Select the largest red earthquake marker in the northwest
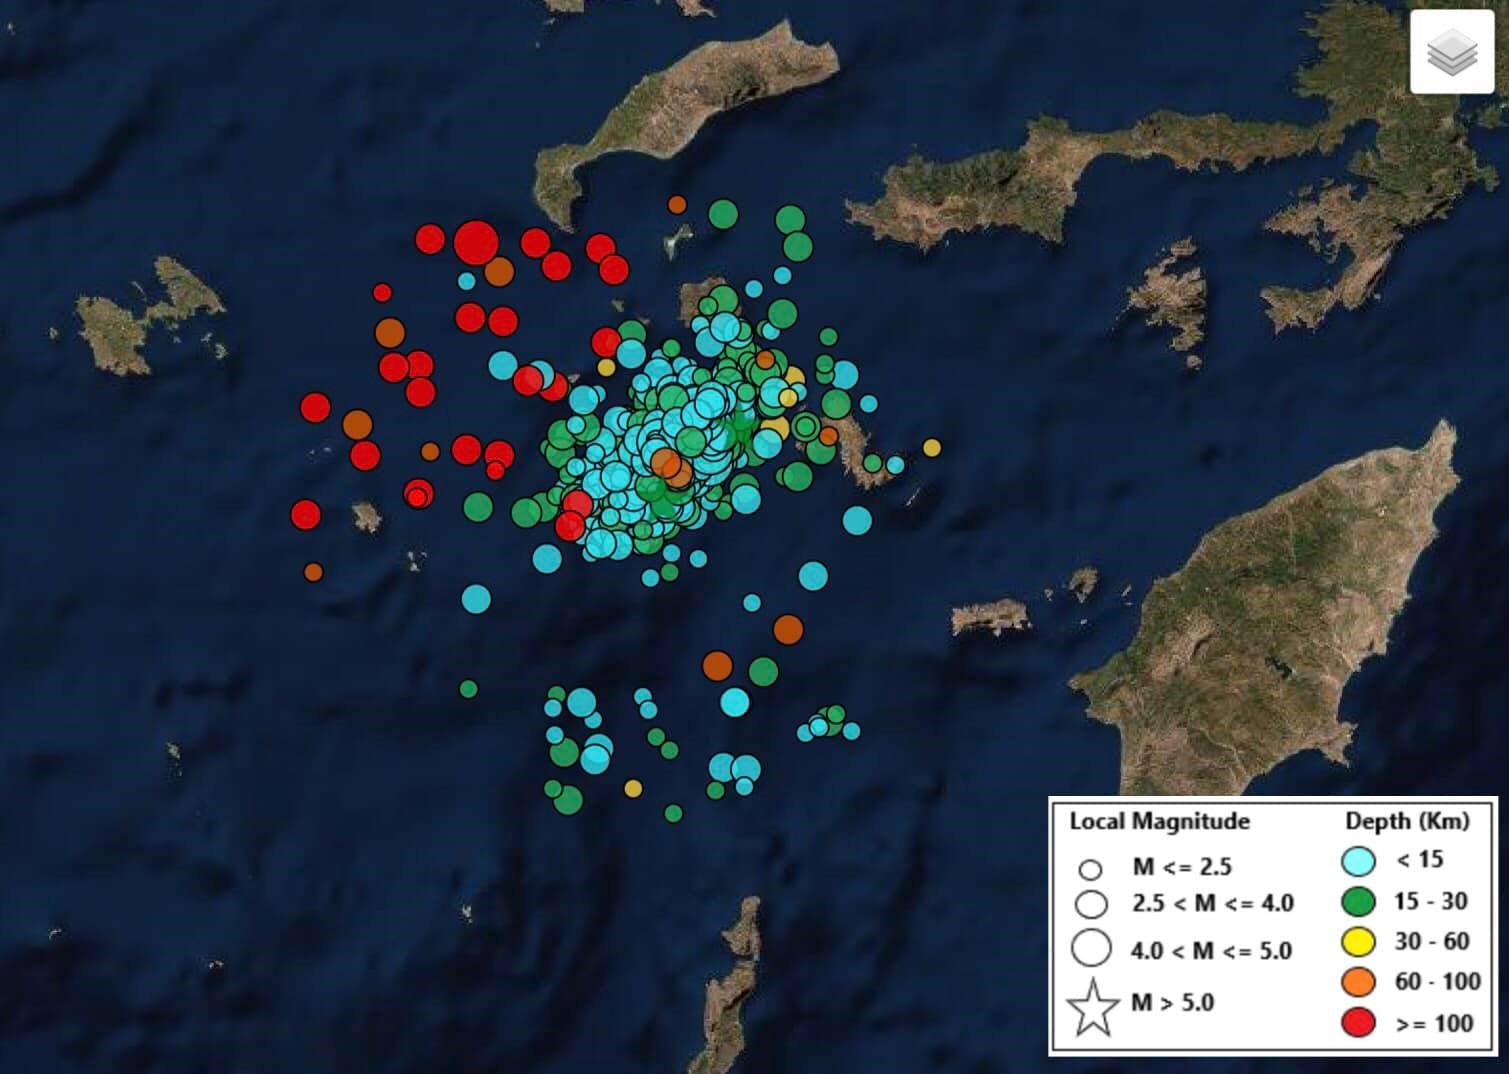 point(476,242)
